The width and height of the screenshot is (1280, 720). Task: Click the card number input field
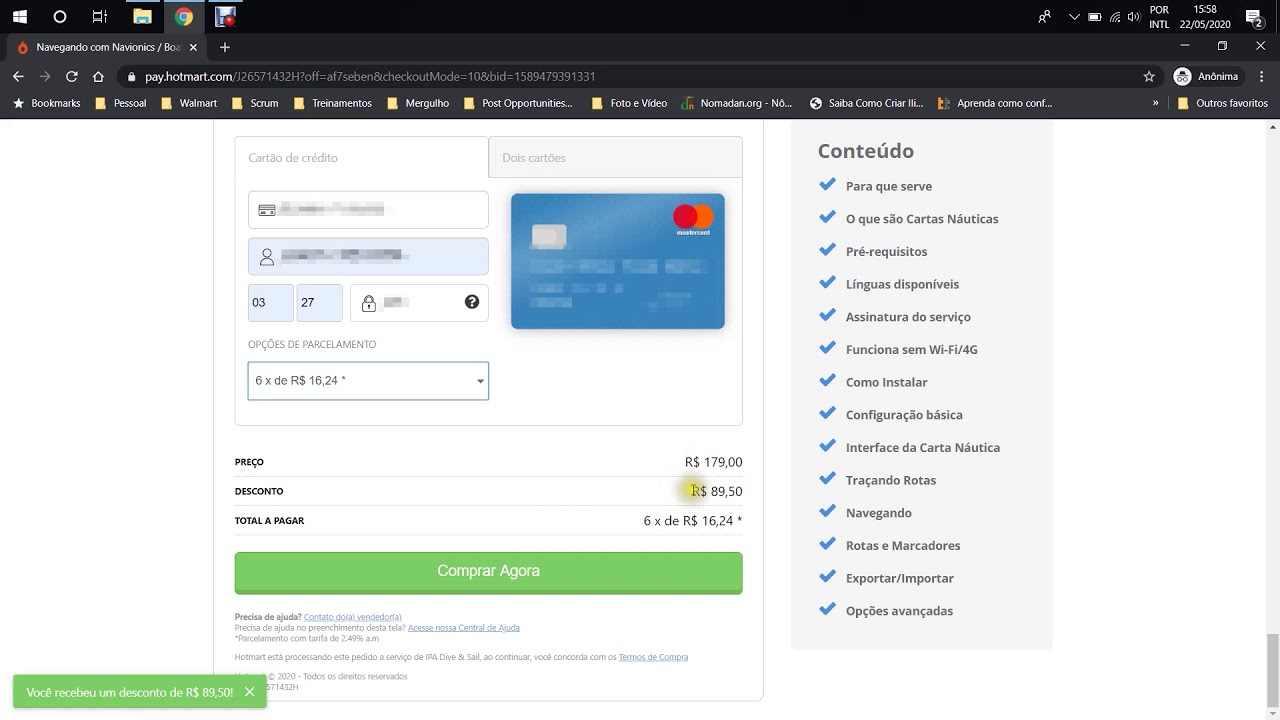click(x=368, y=210)
